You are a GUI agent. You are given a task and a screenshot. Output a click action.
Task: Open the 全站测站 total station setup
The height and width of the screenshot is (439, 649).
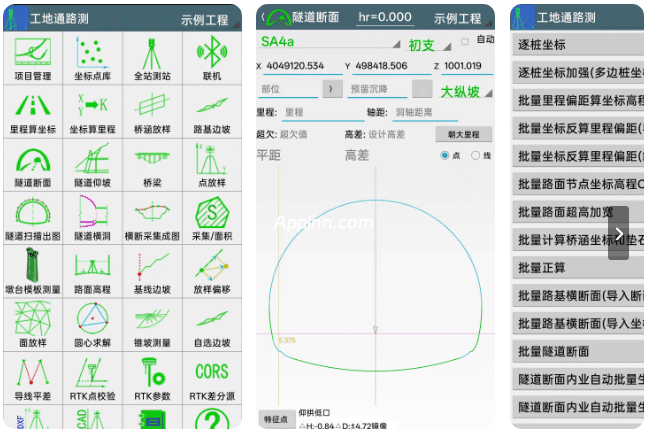click(152, 58)
